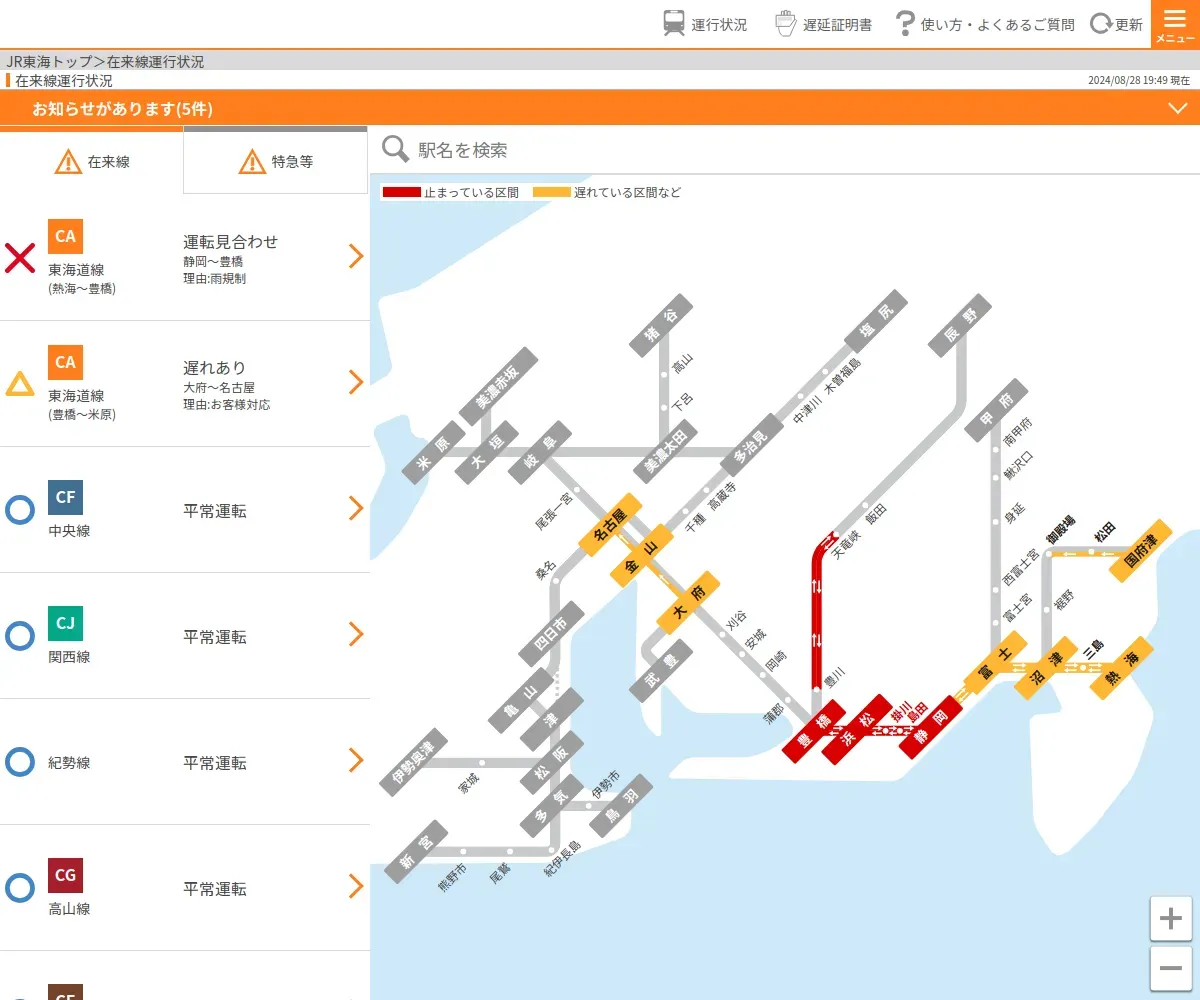Viewport: 1200px width, 1000px height.
Task: Click the CA badge for 豊橋〜米原
Action: (65, 362)
